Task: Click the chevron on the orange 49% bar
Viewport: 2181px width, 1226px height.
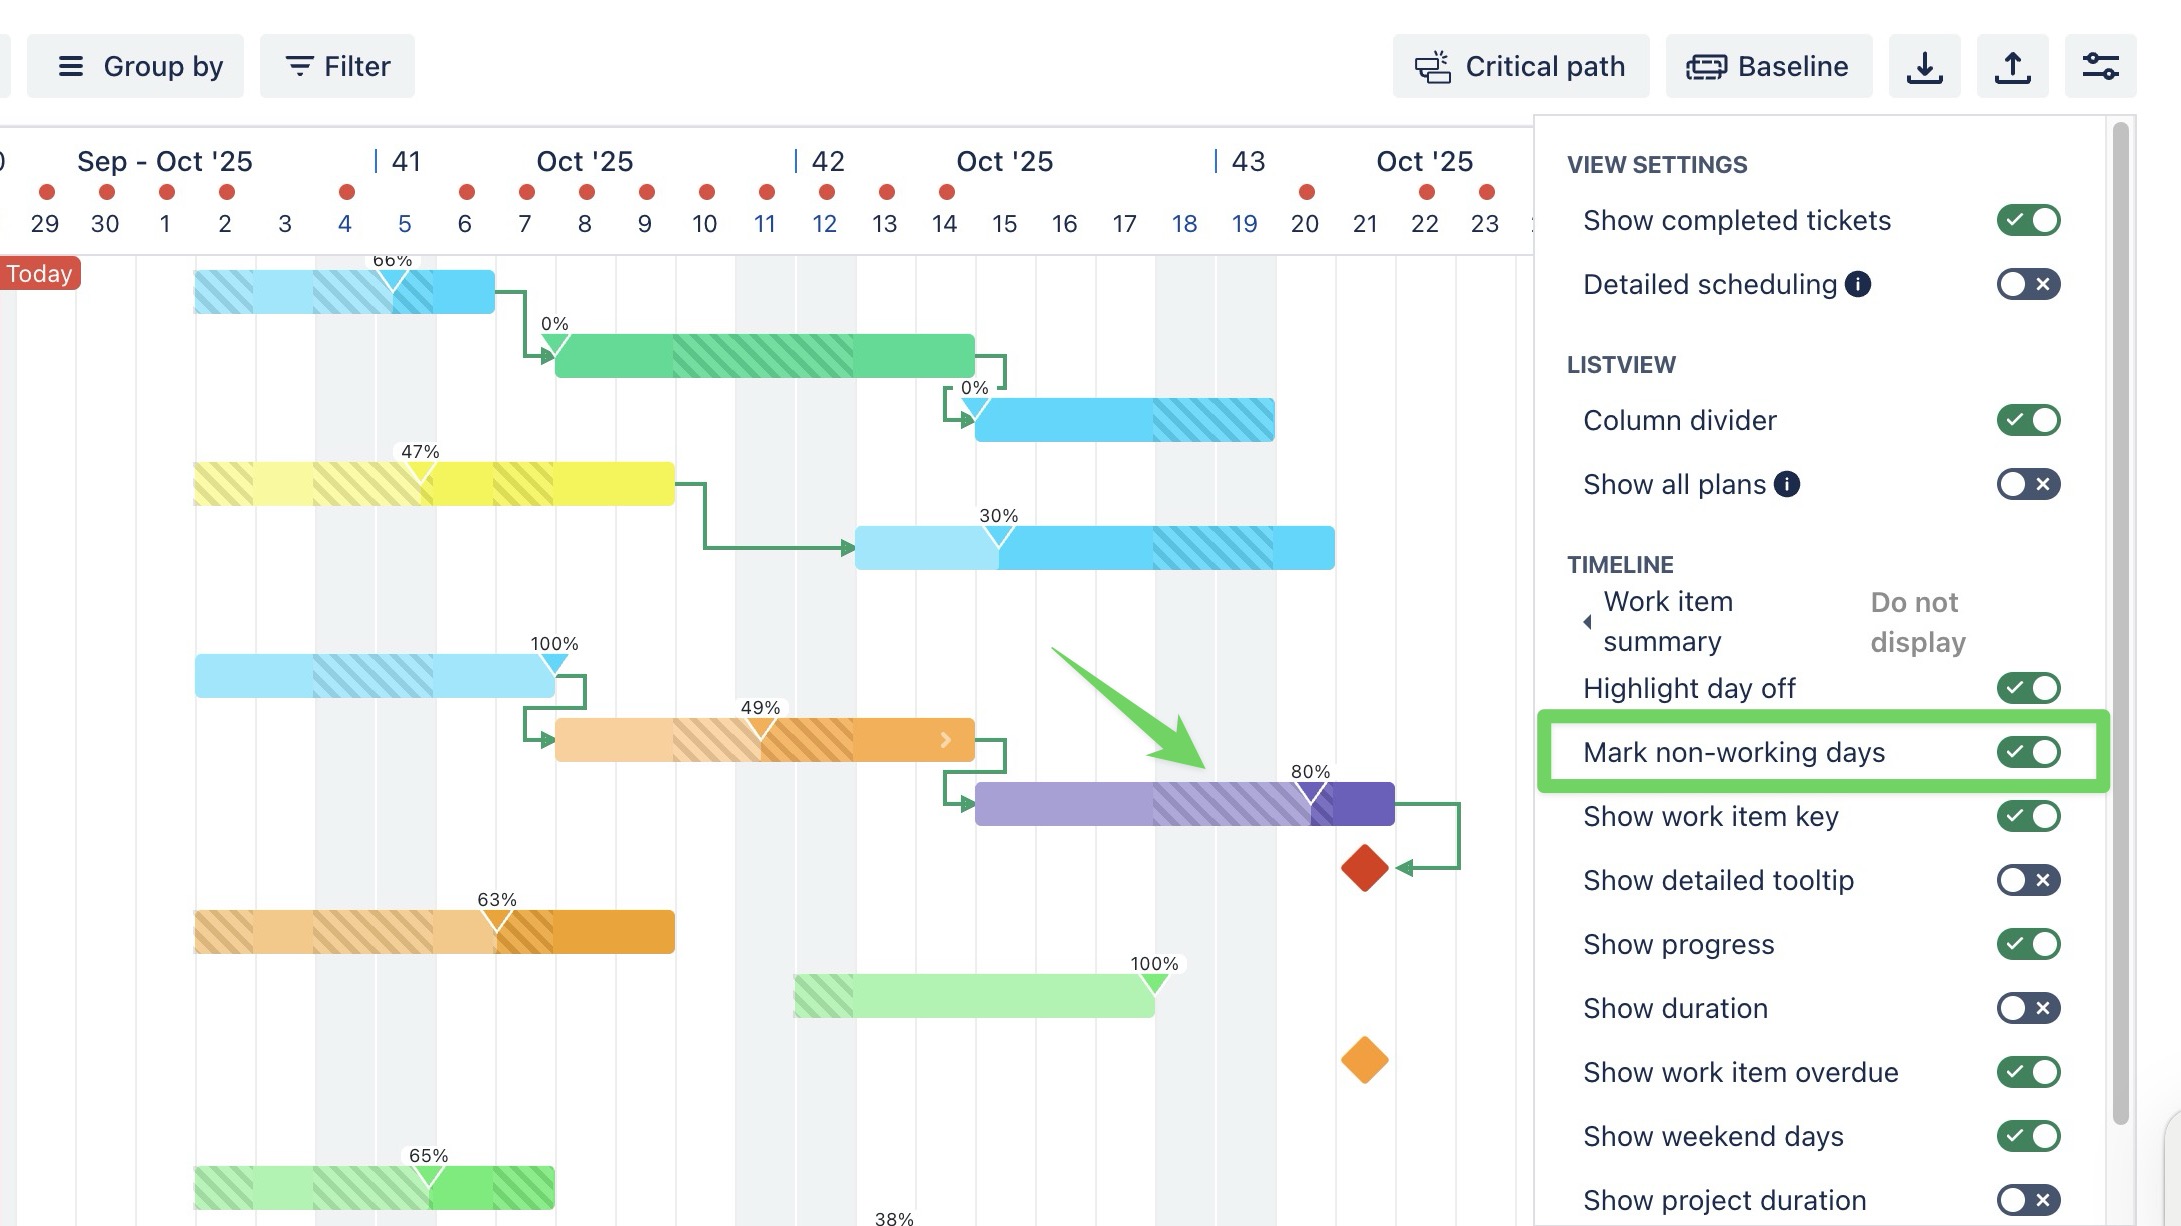Action: [945, 740]
